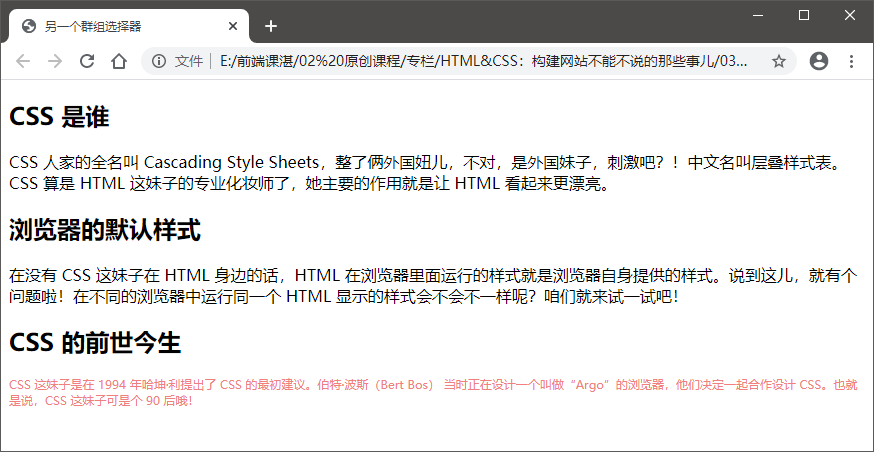The image size is (874, 452).
Task: Minimize the browser window
Action: pos(758,16)
